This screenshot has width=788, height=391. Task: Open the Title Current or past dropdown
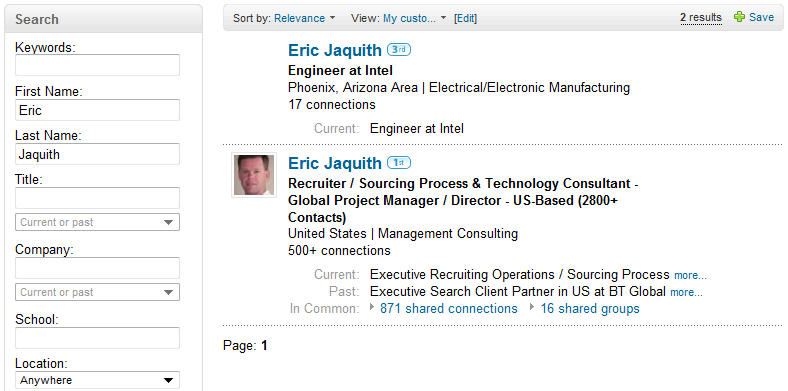click(97, 222)
